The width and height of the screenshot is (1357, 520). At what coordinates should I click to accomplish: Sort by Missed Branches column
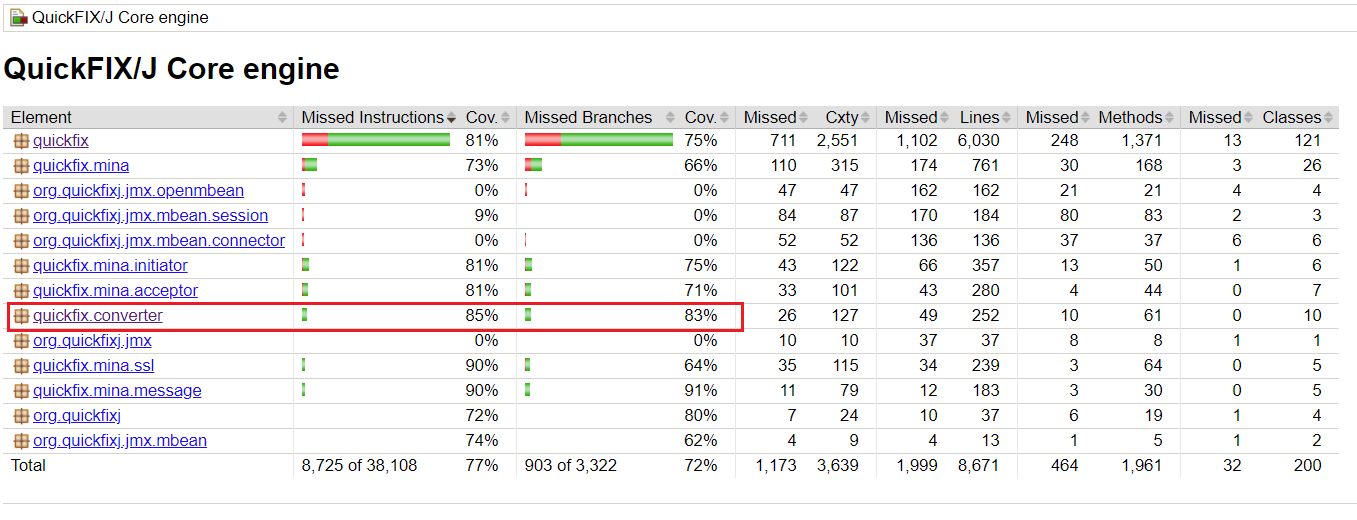click(598, 118)
